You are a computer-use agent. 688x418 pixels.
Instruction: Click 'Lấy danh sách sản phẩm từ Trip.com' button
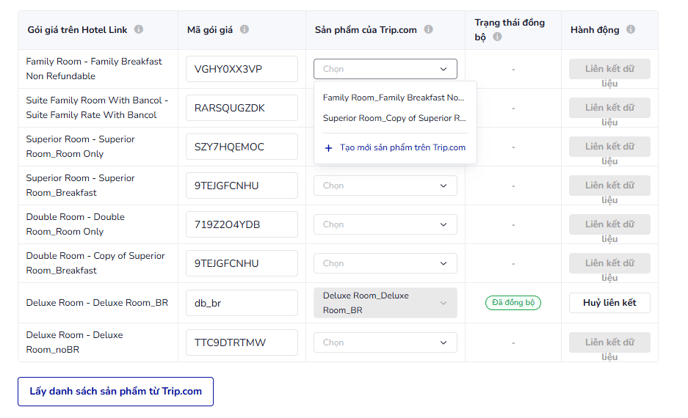[x=116, y=391]
